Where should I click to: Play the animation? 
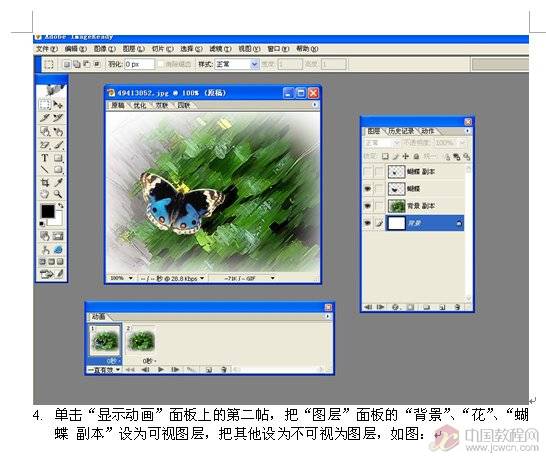161,370
